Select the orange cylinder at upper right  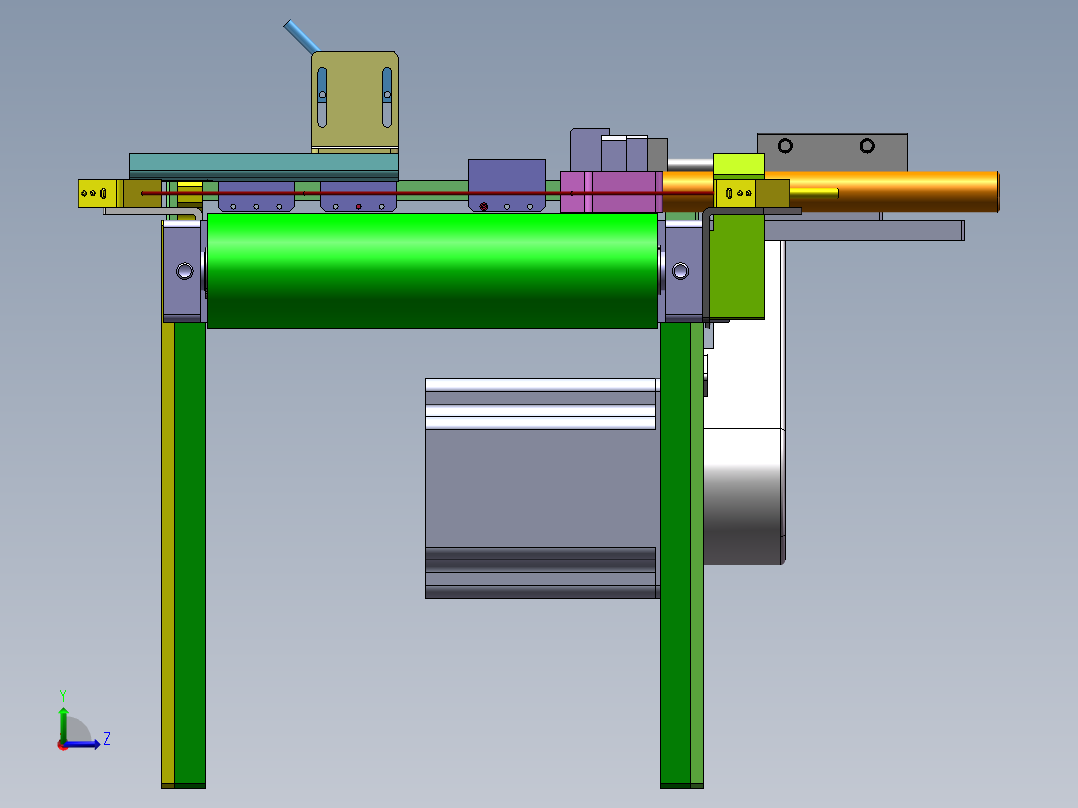tap(900, 190)
